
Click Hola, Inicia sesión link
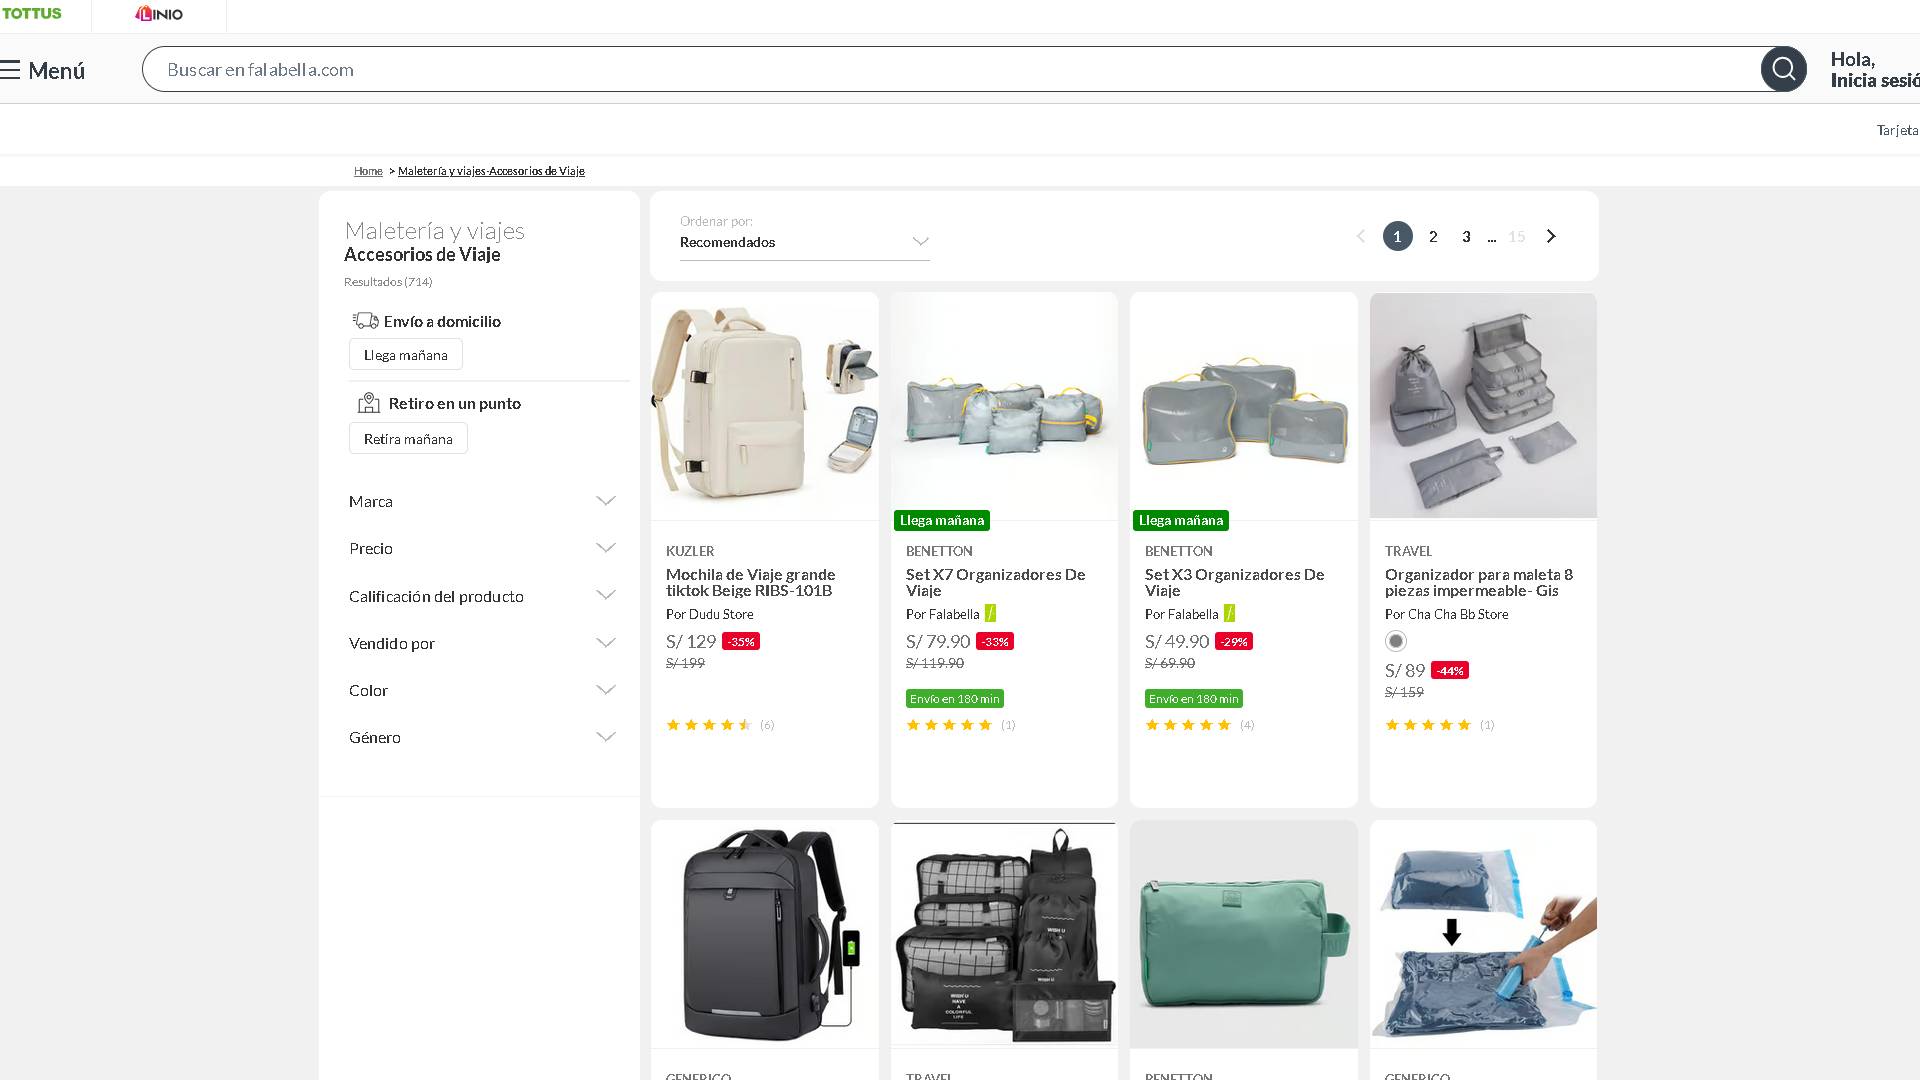[1875, 70]
